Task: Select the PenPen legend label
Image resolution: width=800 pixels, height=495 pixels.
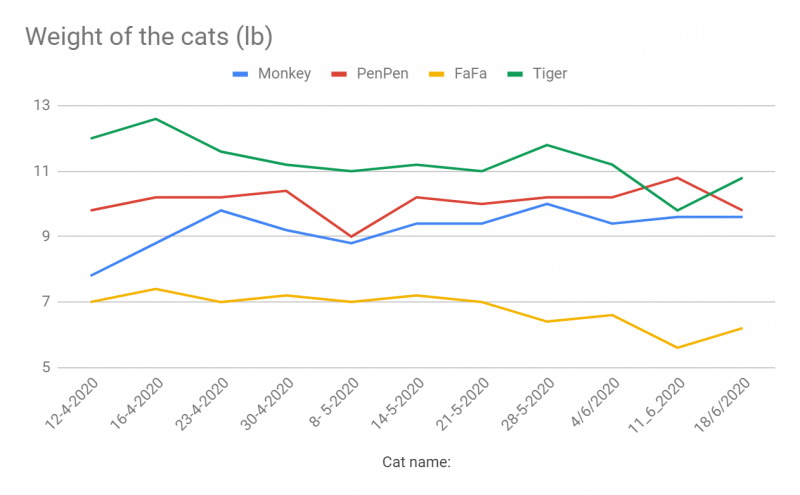Action: pos(383,73)
